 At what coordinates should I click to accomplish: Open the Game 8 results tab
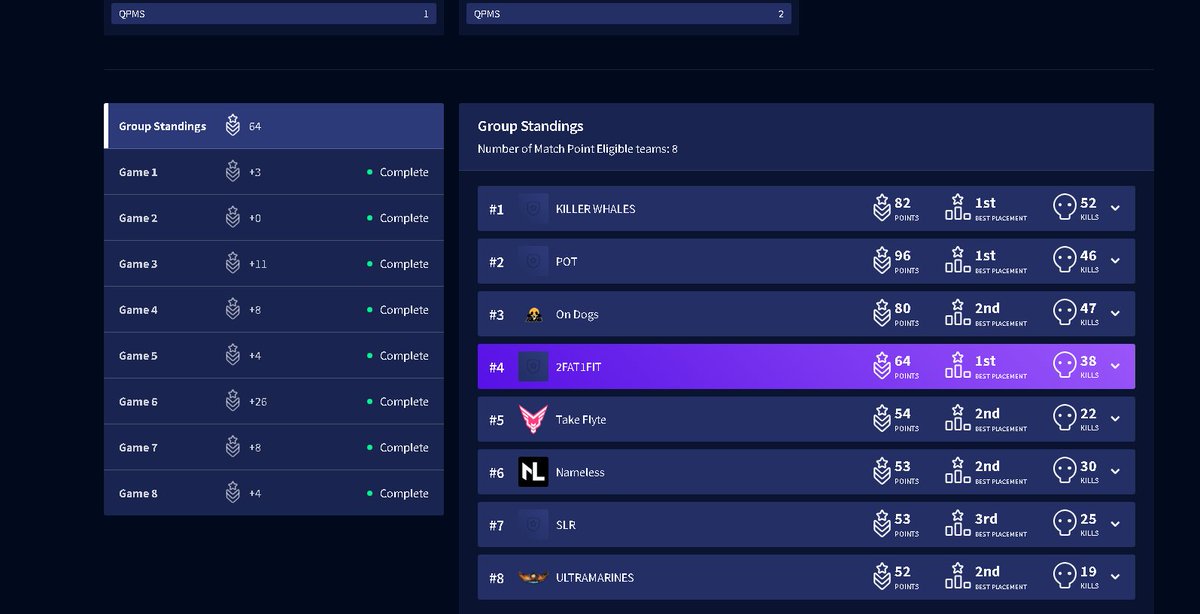coord(274,493)
